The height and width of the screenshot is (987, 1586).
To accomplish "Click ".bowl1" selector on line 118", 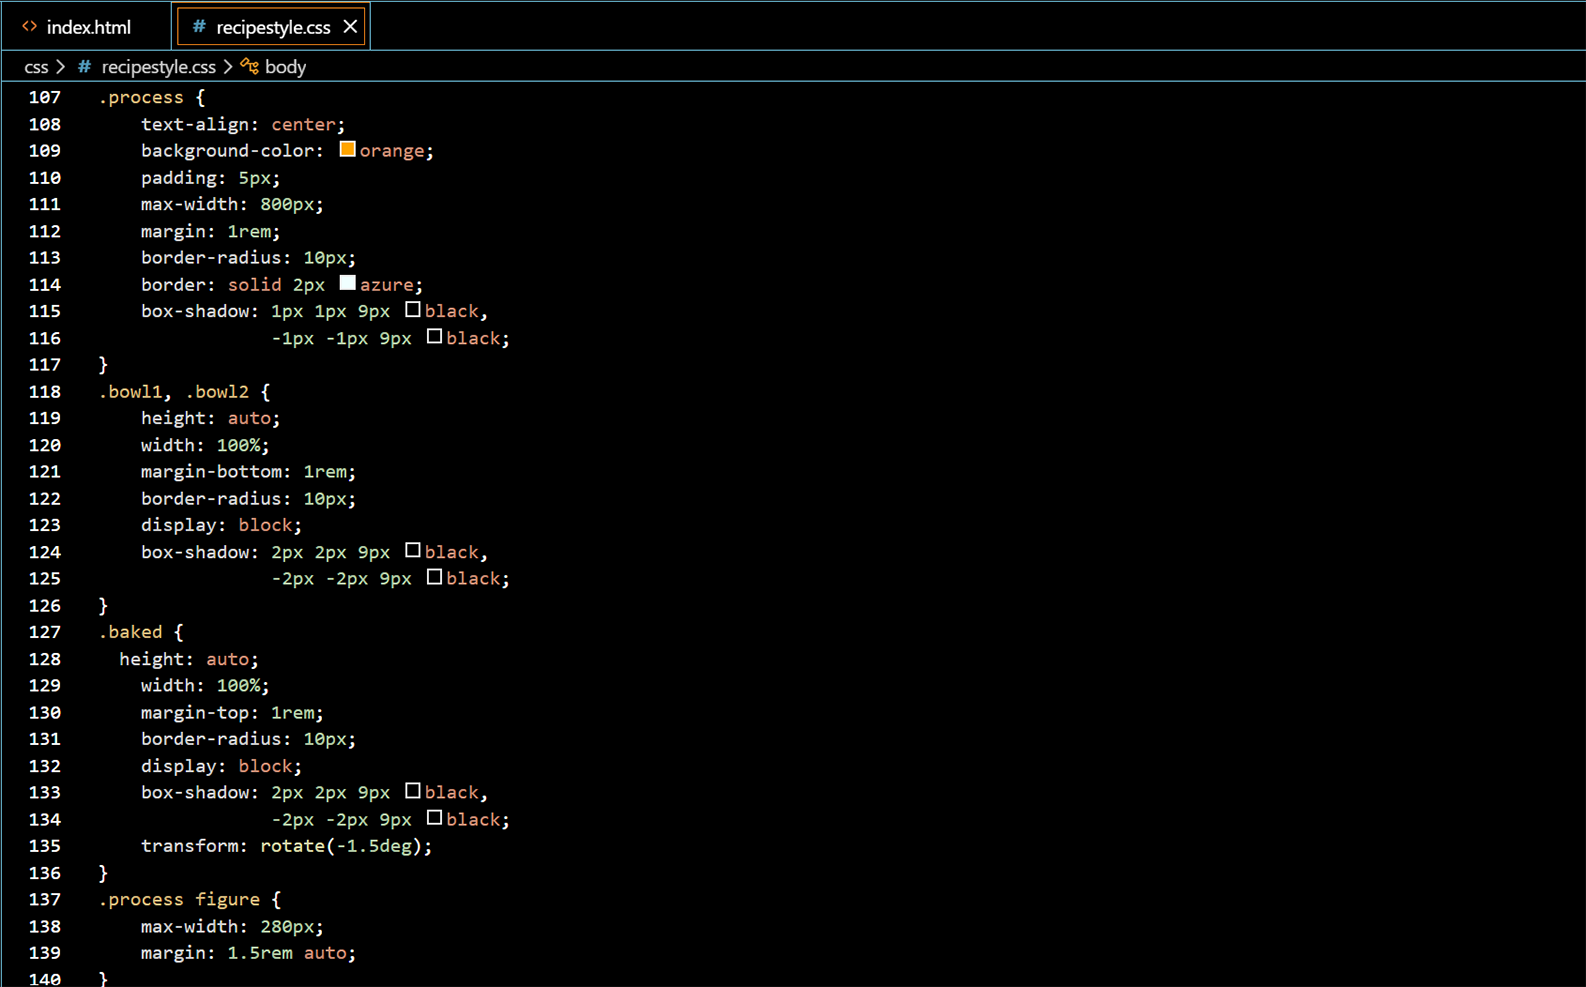I will [x=130, y=392].
